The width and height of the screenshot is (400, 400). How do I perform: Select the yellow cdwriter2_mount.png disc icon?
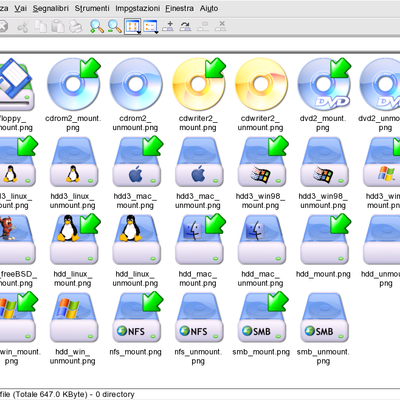199,84
